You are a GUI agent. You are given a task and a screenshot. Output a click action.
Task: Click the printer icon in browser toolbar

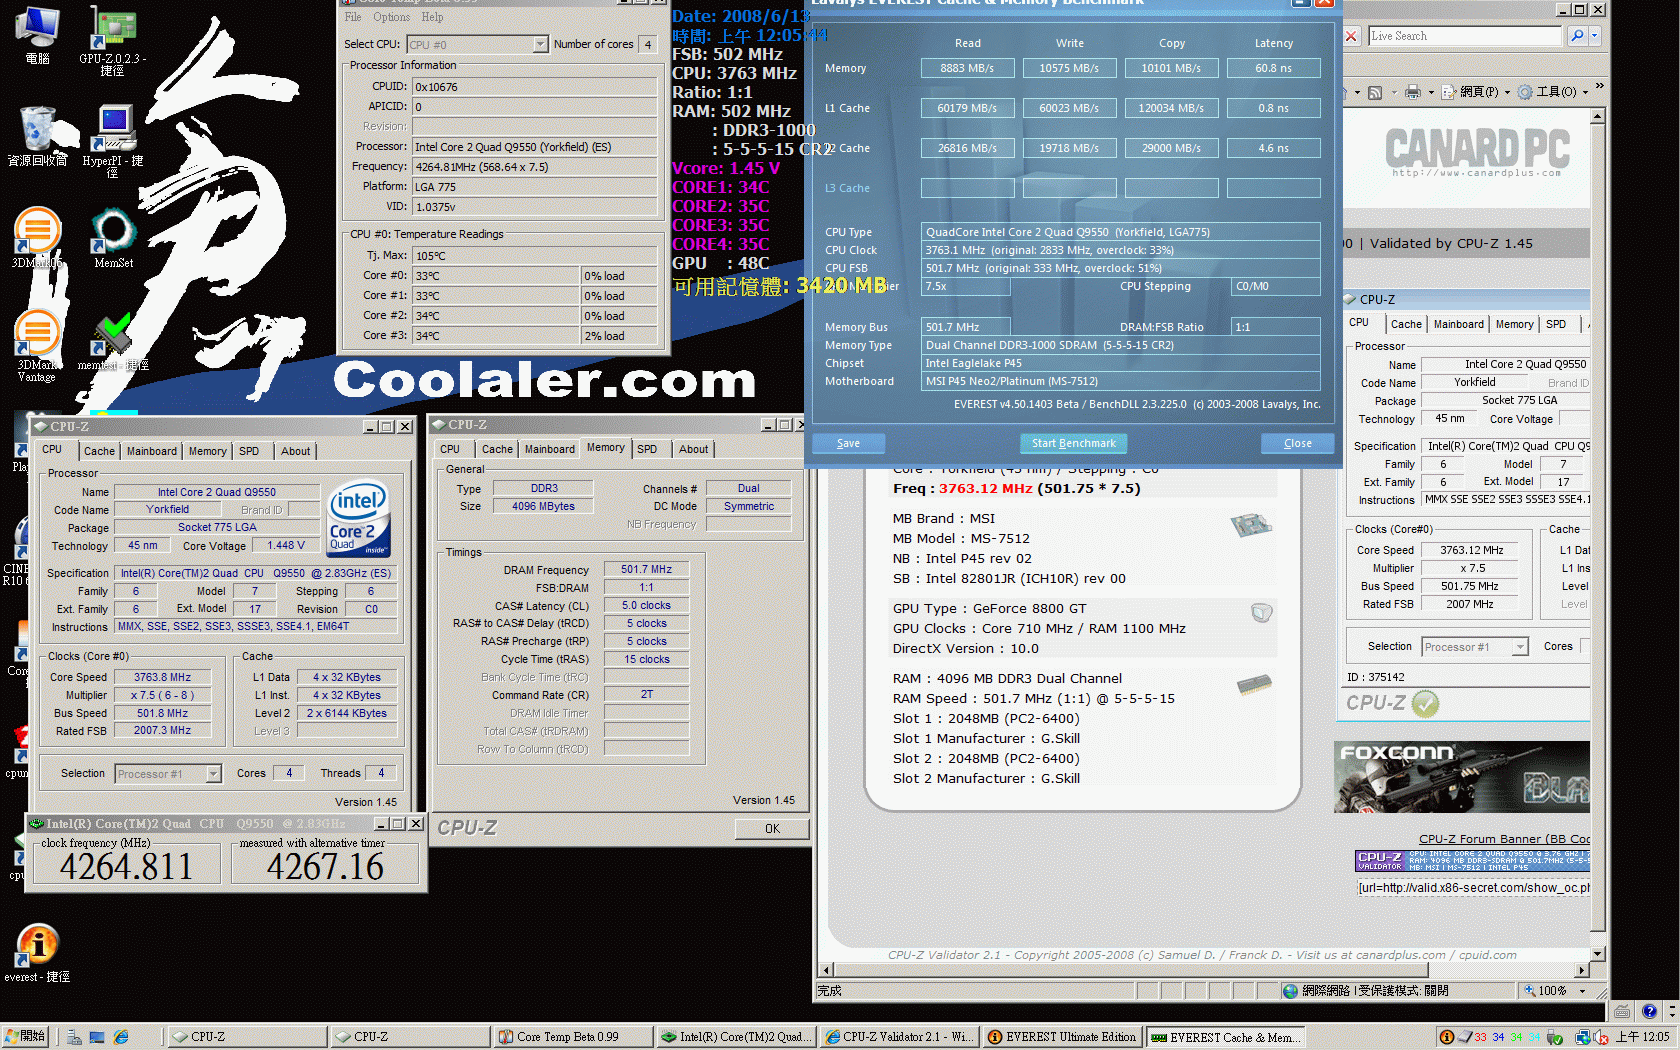(x=1412, y=92)
